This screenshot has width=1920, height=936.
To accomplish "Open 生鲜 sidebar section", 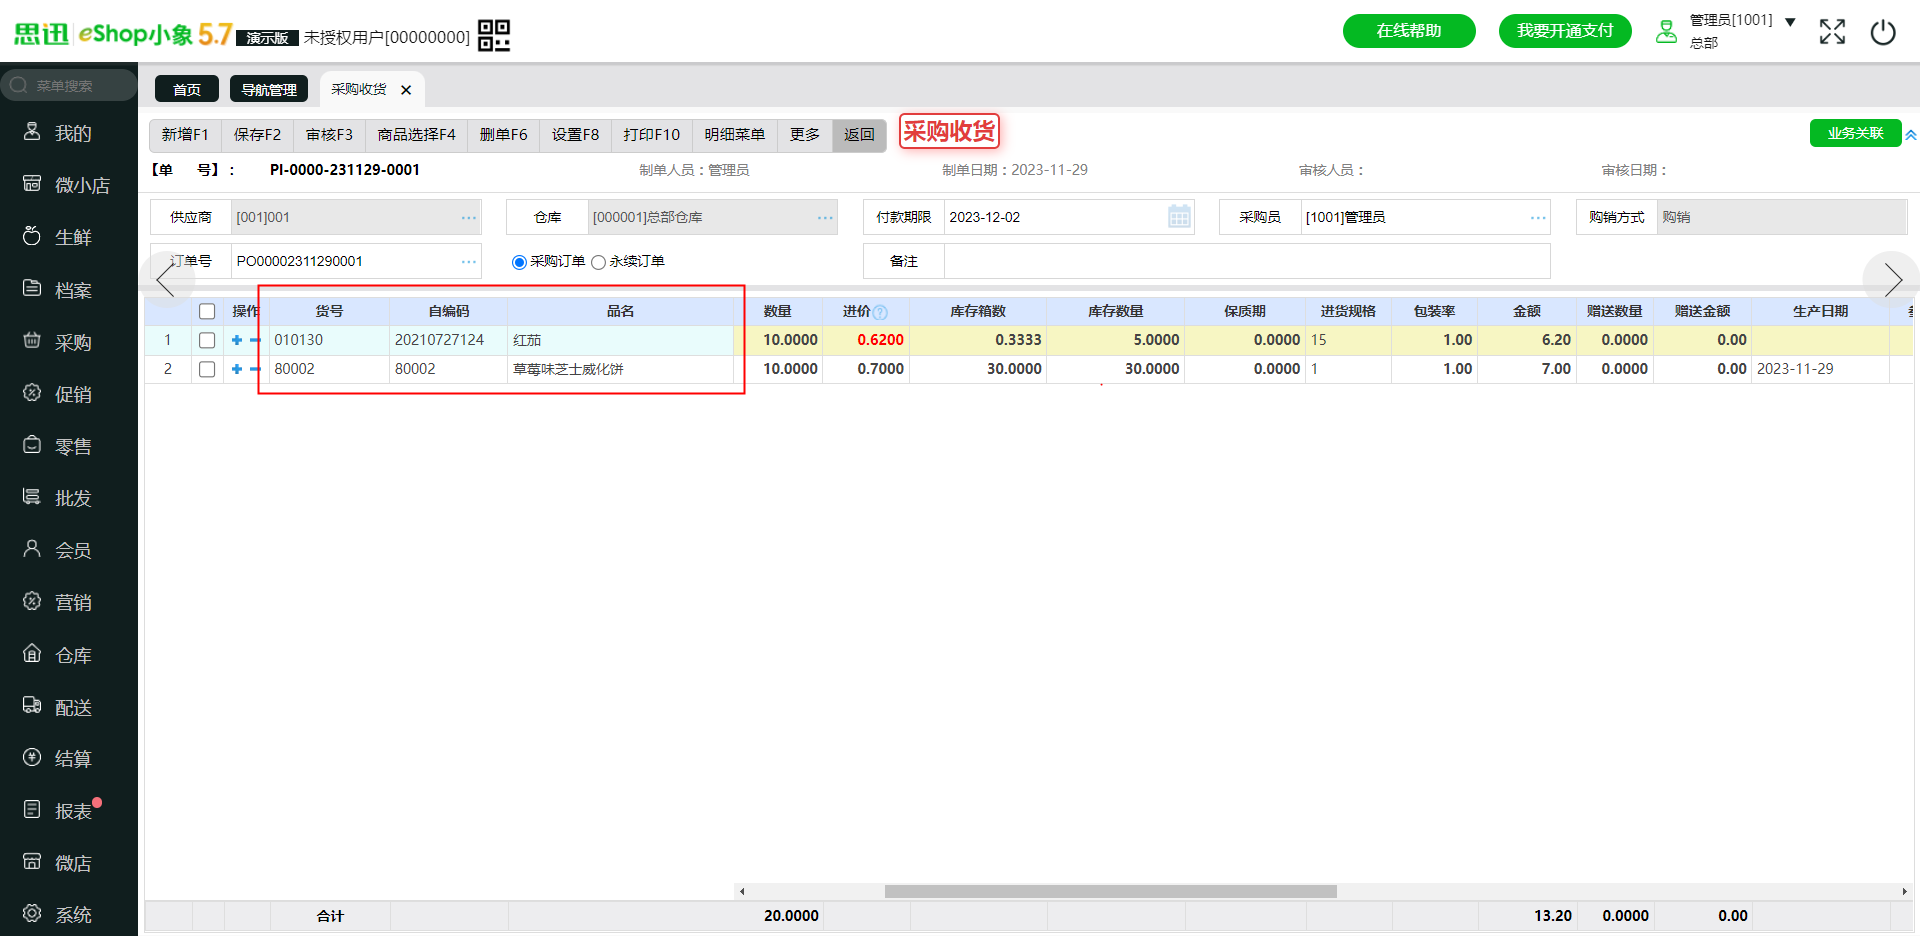I will point(69,237).
